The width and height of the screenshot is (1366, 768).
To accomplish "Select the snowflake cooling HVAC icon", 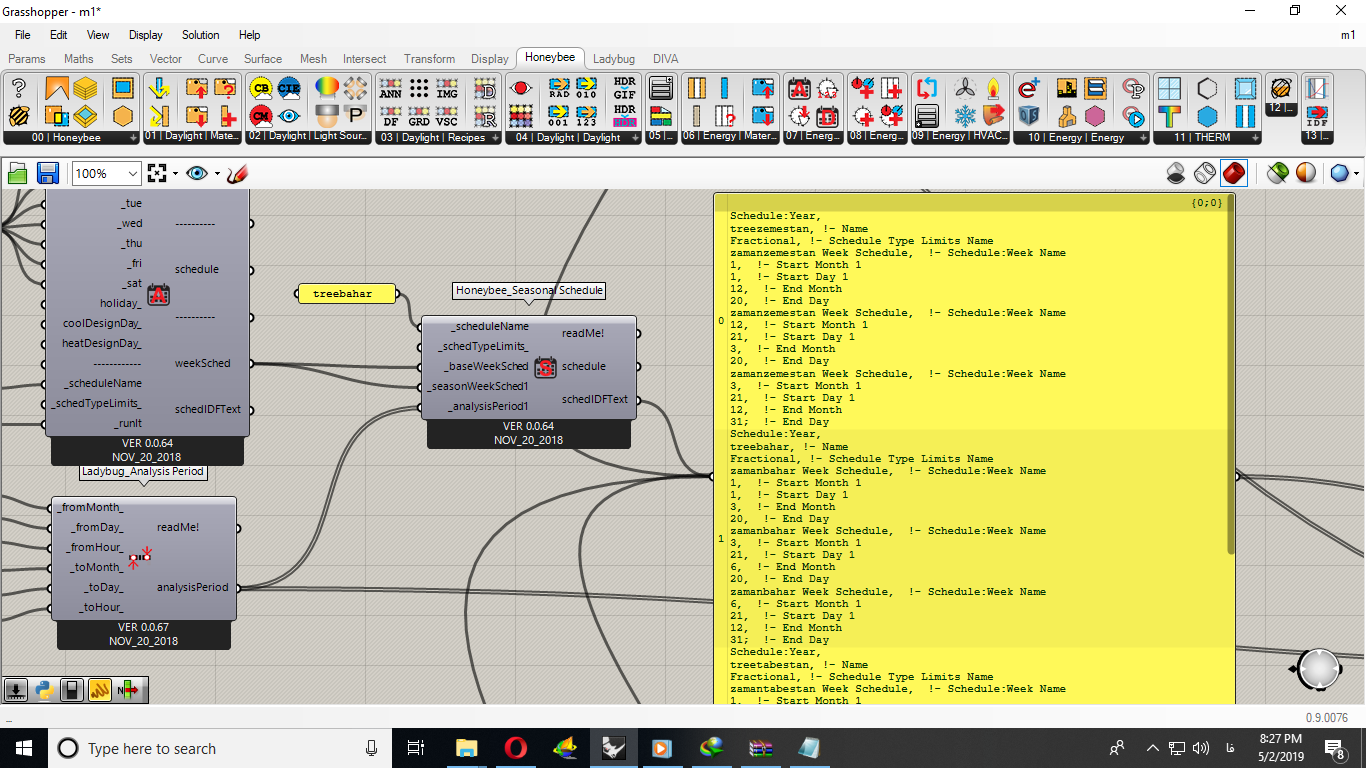I will click(x=965, y=115).
